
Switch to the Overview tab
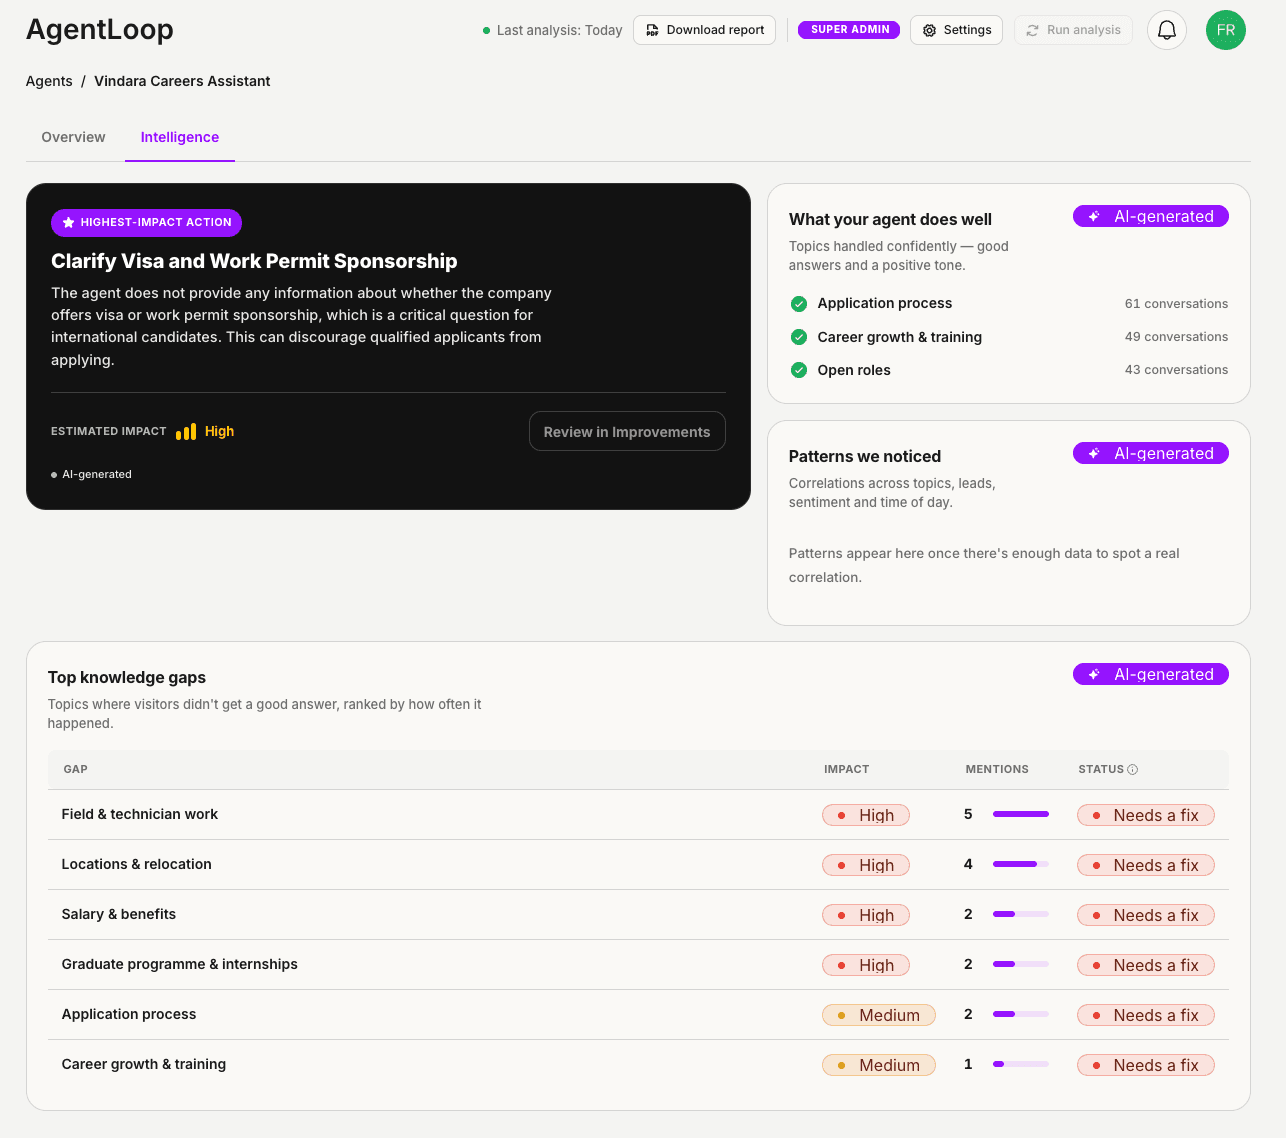[x=73, y=137]
